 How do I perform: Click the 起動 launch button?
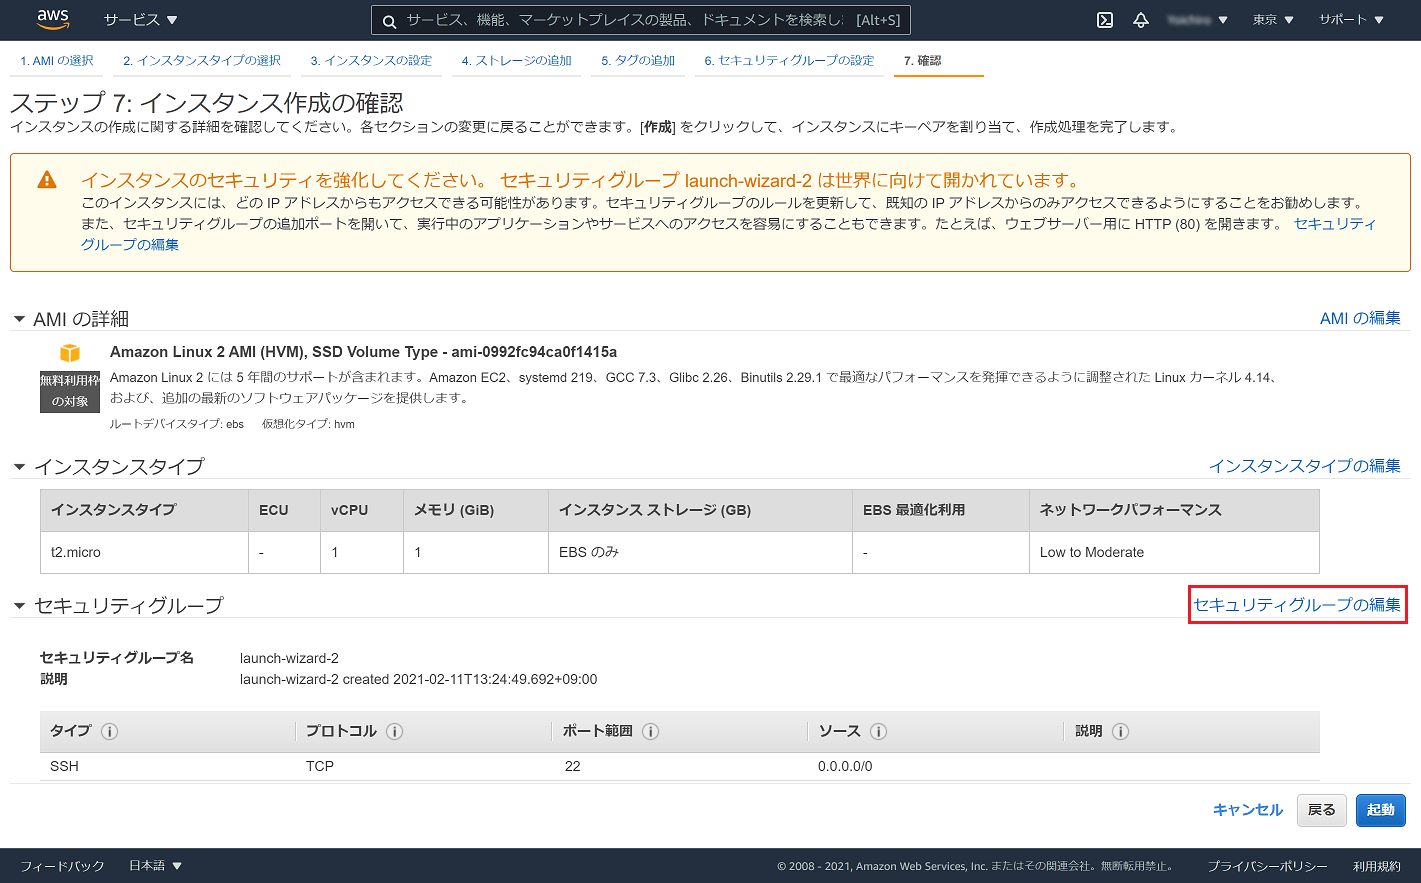[x=1380, y=810]
